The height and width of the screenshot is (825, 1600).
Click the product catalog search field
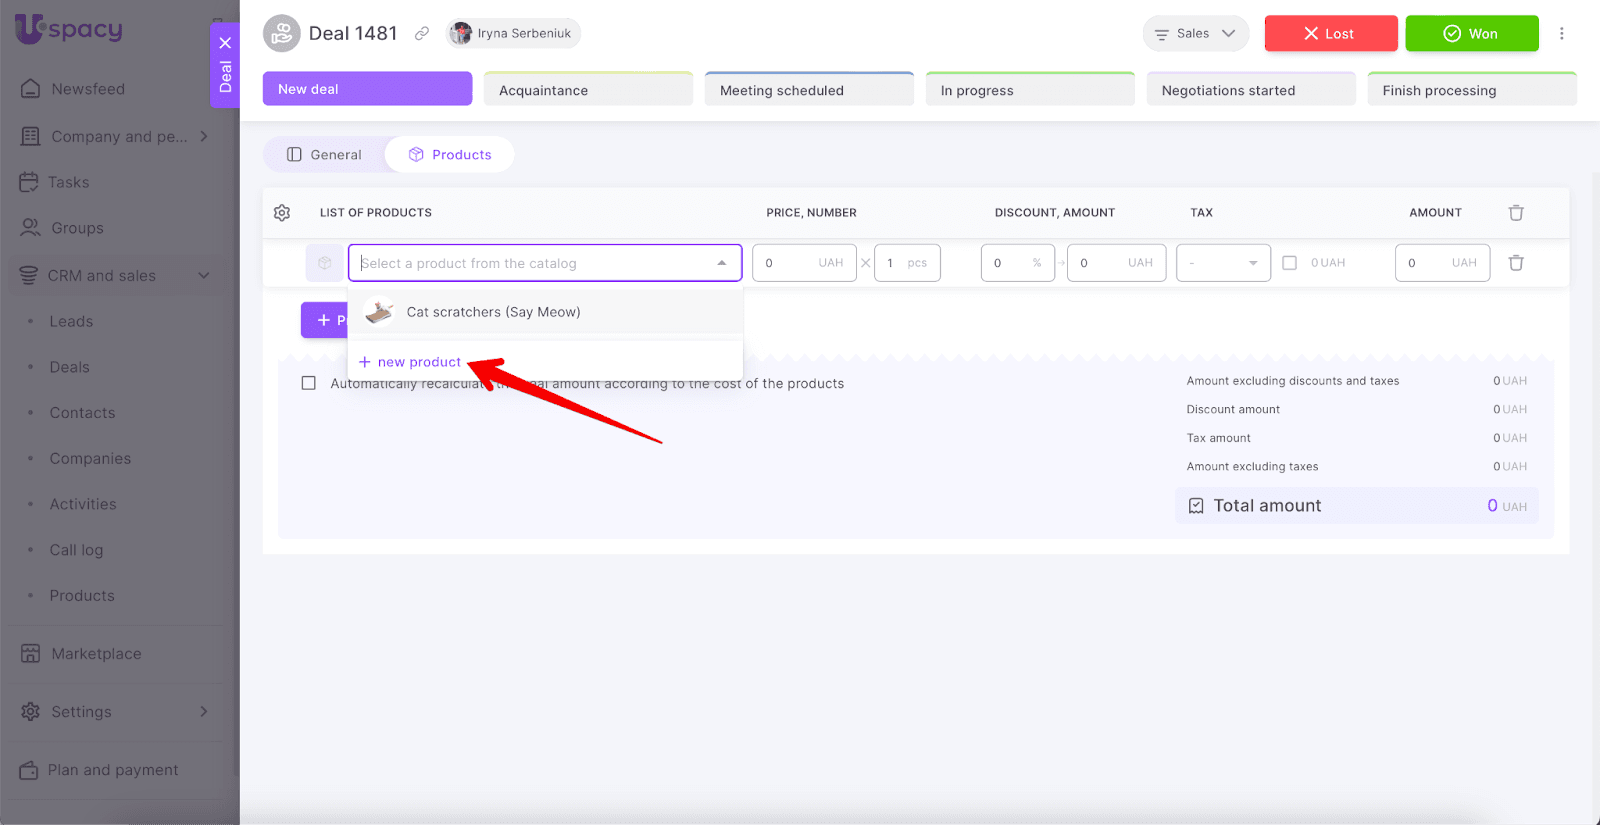coord(535,263)
